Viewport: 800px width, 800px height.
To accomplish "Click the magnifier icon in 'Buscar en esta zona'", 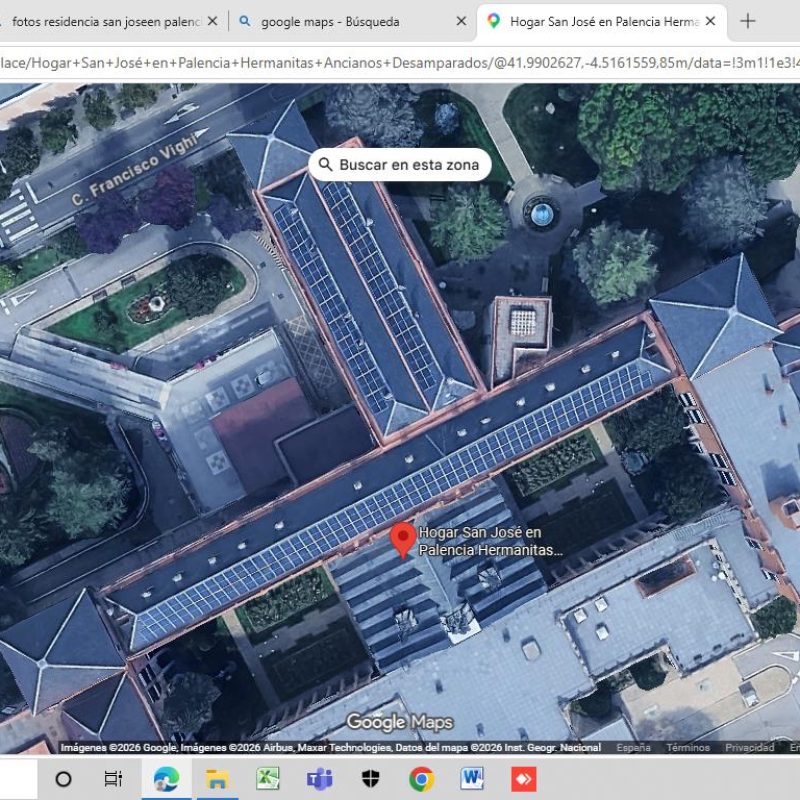I will [x=326, y=164].
